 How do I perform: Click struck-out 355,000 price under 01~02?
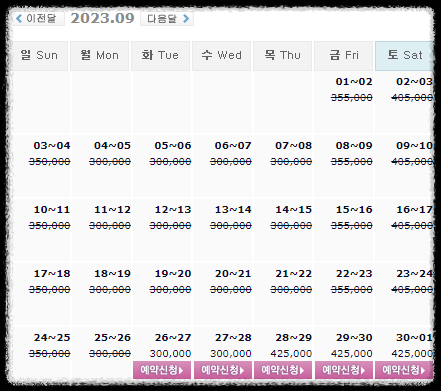352,97
